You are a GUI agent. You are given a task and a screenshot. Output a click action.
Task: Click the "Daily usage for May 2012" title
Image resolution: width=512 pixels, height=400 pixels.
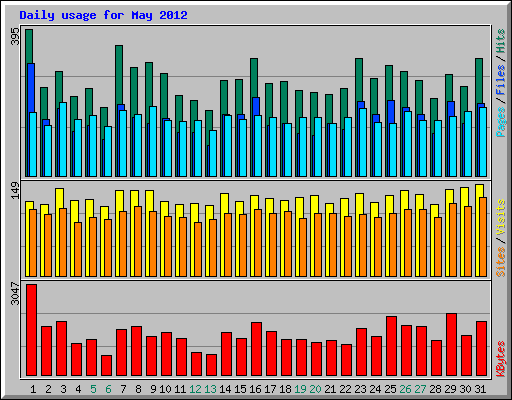[x=103, y=15]
